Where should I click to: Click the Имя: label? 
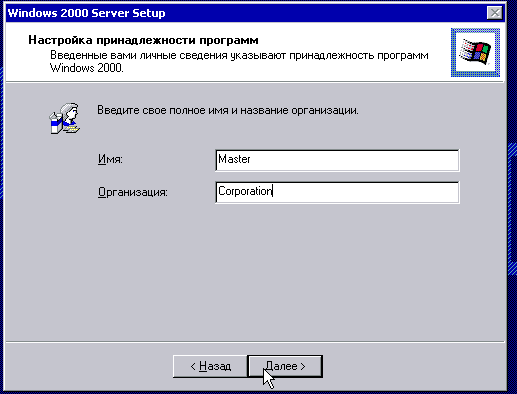point(110,159)
